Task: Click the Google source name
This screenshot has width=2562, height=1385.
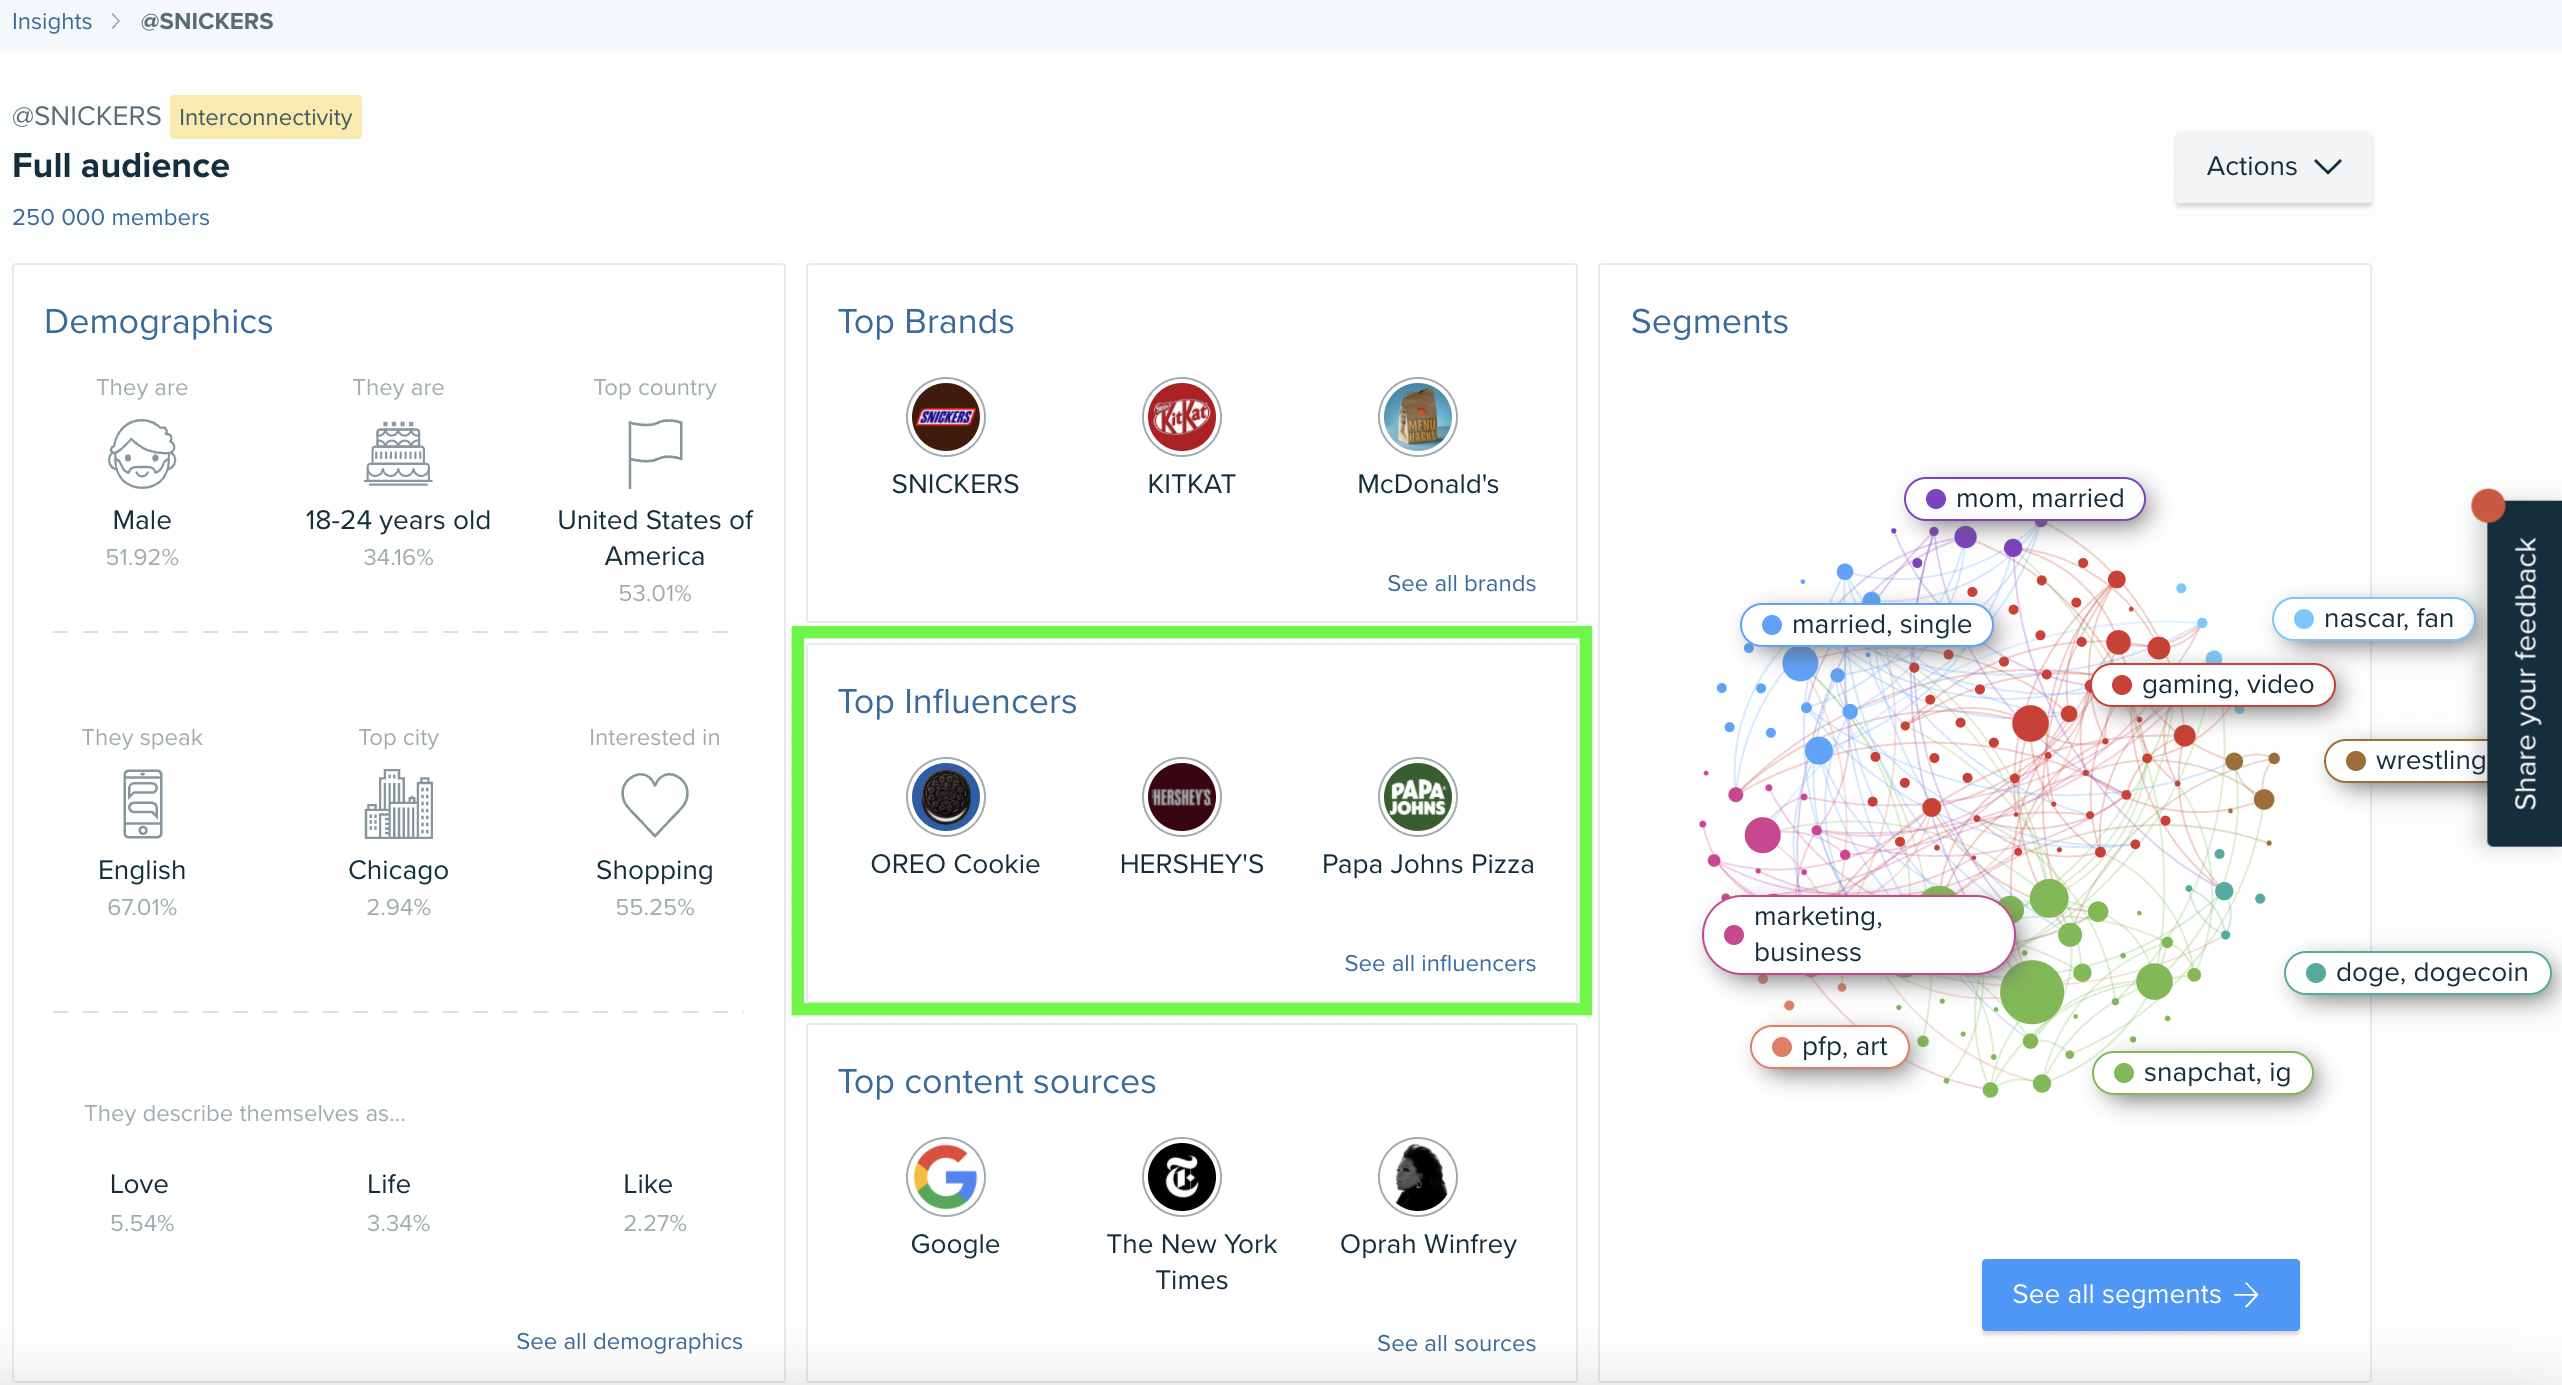Action: click(x=955, y=1244)
